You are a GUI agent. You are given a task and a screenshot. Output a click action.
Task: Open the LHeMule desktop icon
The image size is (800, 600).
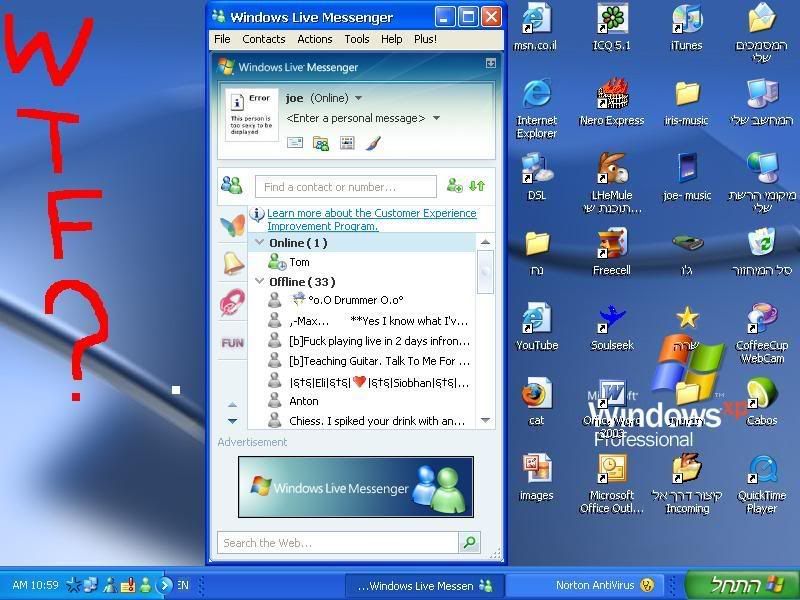pos(612,183)
